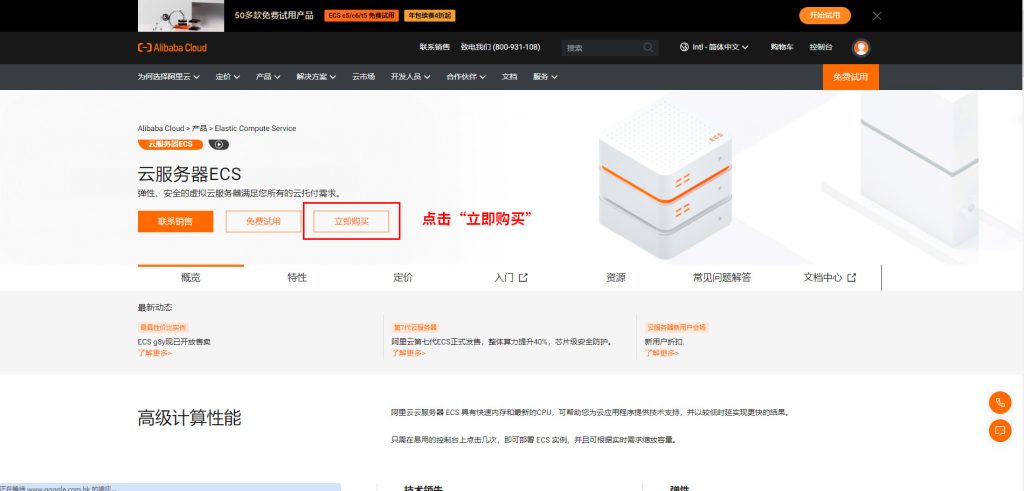Viewport: 1024px width, 491px height.
Task: Expand the 合作伙伴 navigation menu
Action: pyautogui.click(x=466, y=77)
